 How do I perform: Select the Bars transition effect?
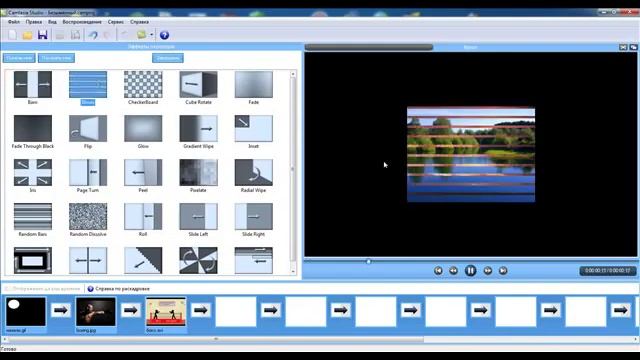coord(33,84)
